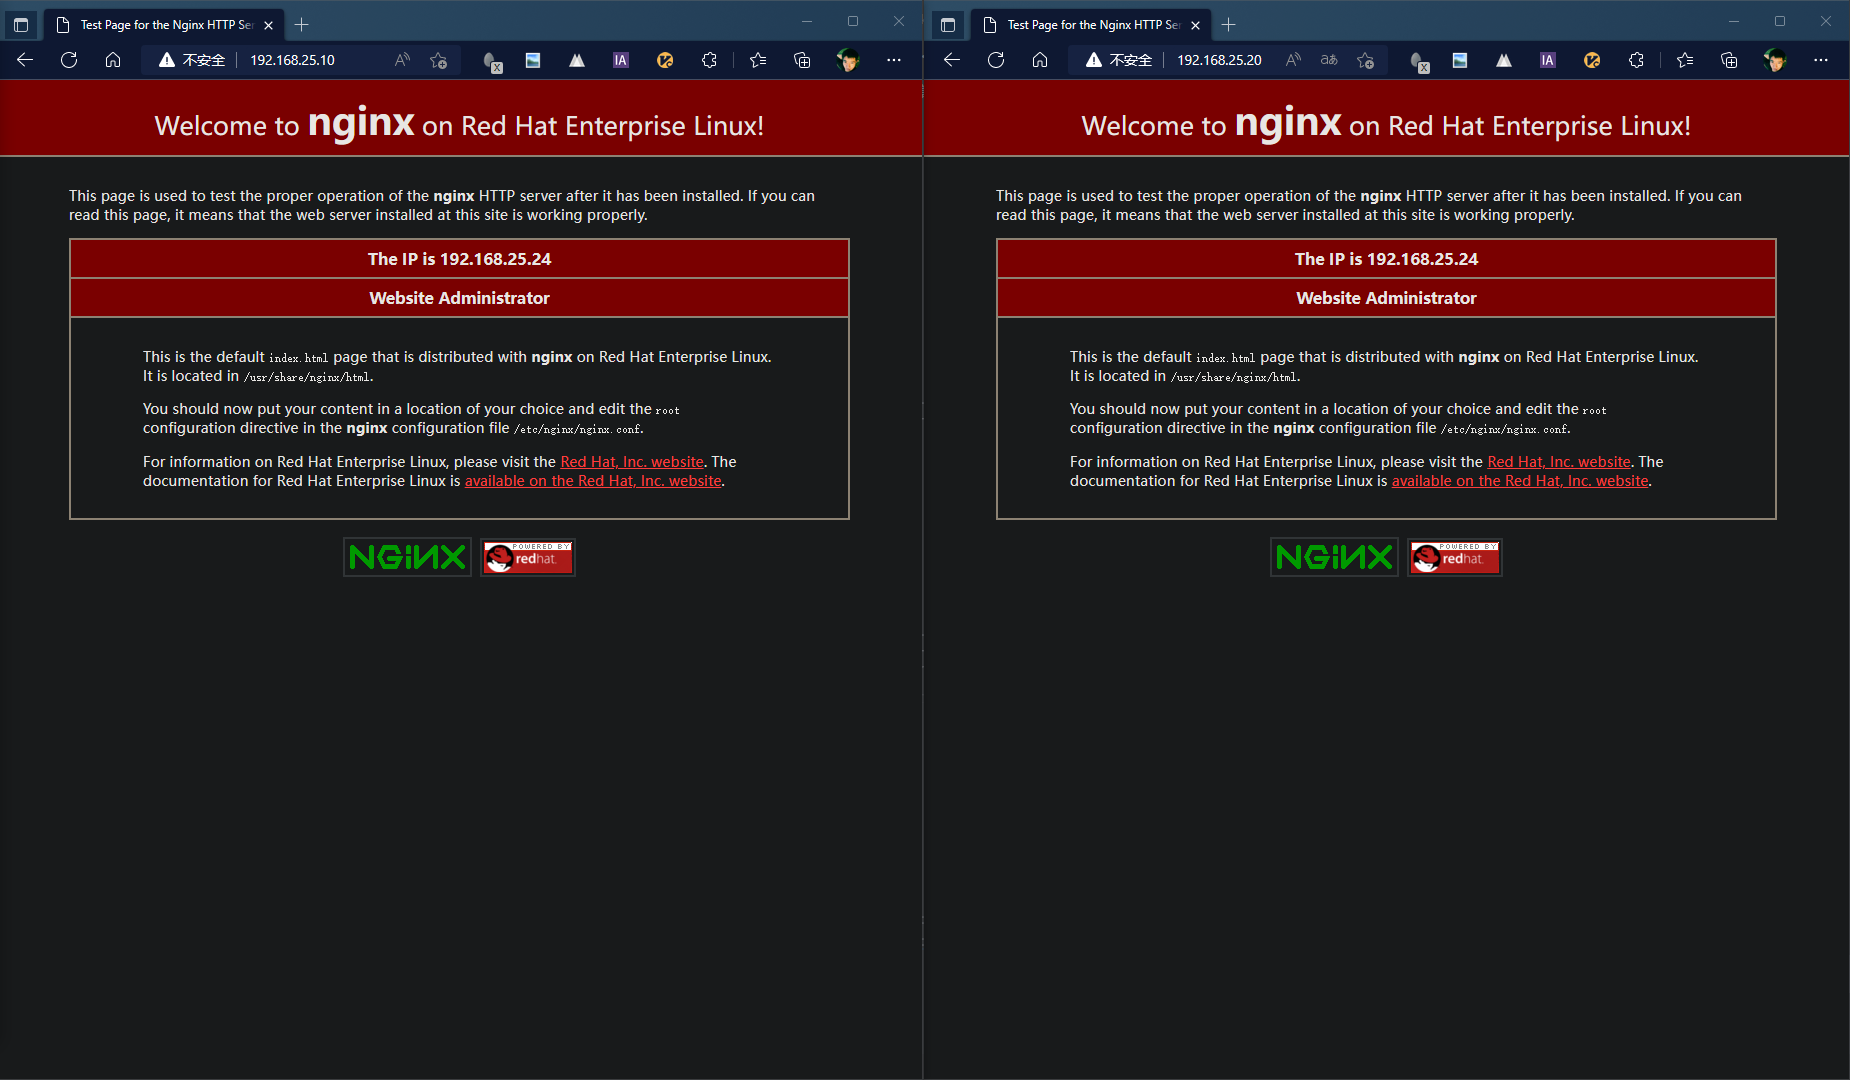Focus the 192.168.25.10 address field
The image size is (1850, 1080).
(292, 60)
